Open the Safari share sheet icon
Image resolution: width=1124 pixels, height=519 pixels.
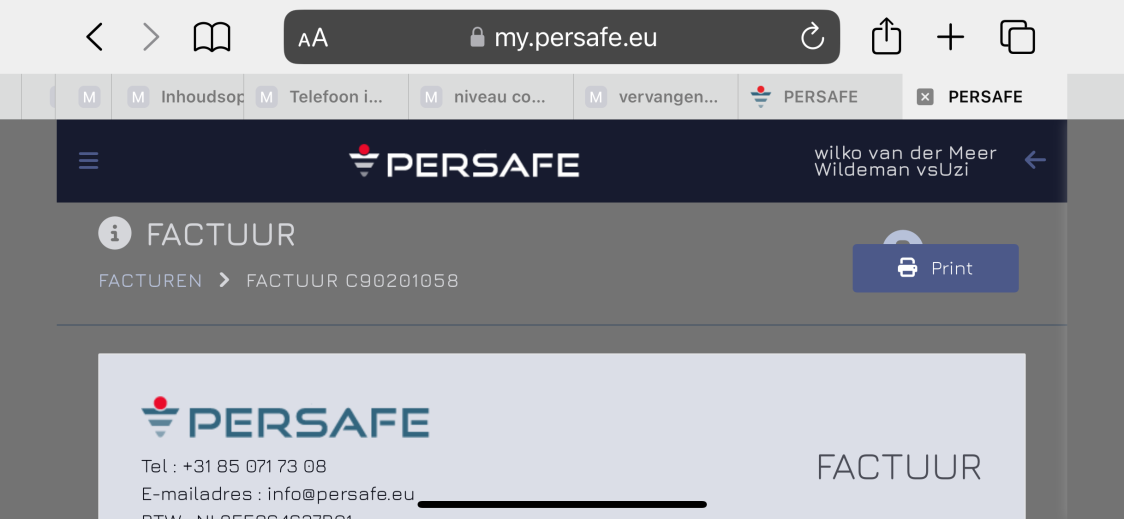[886, 38]
